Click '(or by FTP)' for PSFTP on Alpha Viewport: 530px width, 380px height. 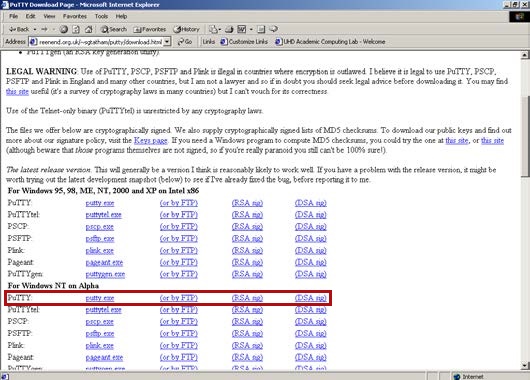click(179, 334)
